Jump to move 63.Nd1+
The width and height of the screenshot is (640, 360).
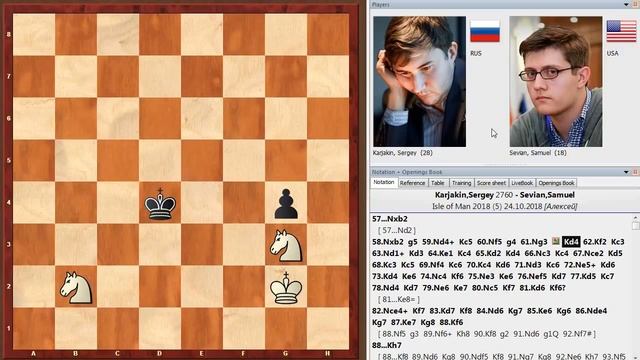[x=388, y=253]
